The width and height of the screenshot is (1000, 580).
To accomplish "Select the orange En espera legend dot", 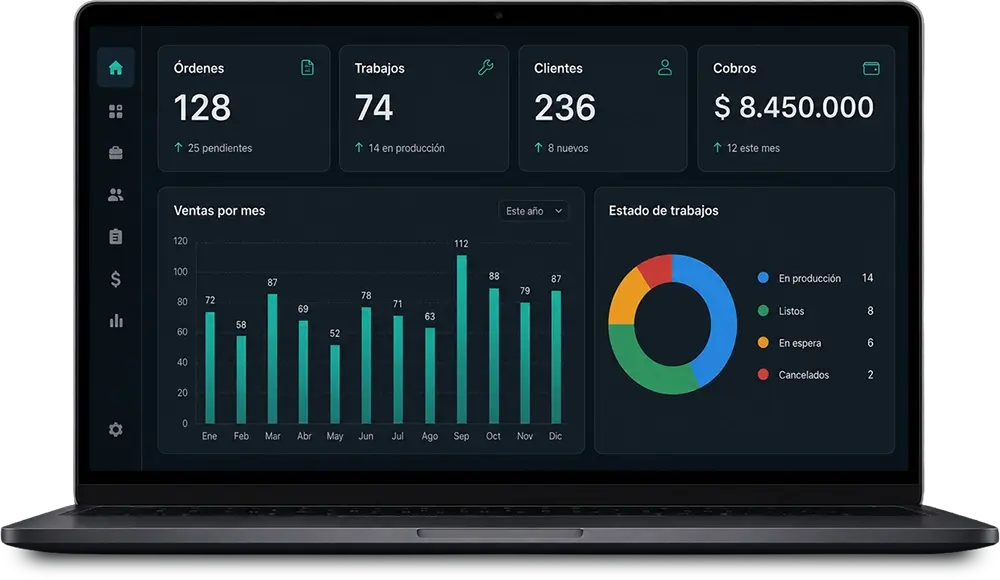I will point(763,343).
